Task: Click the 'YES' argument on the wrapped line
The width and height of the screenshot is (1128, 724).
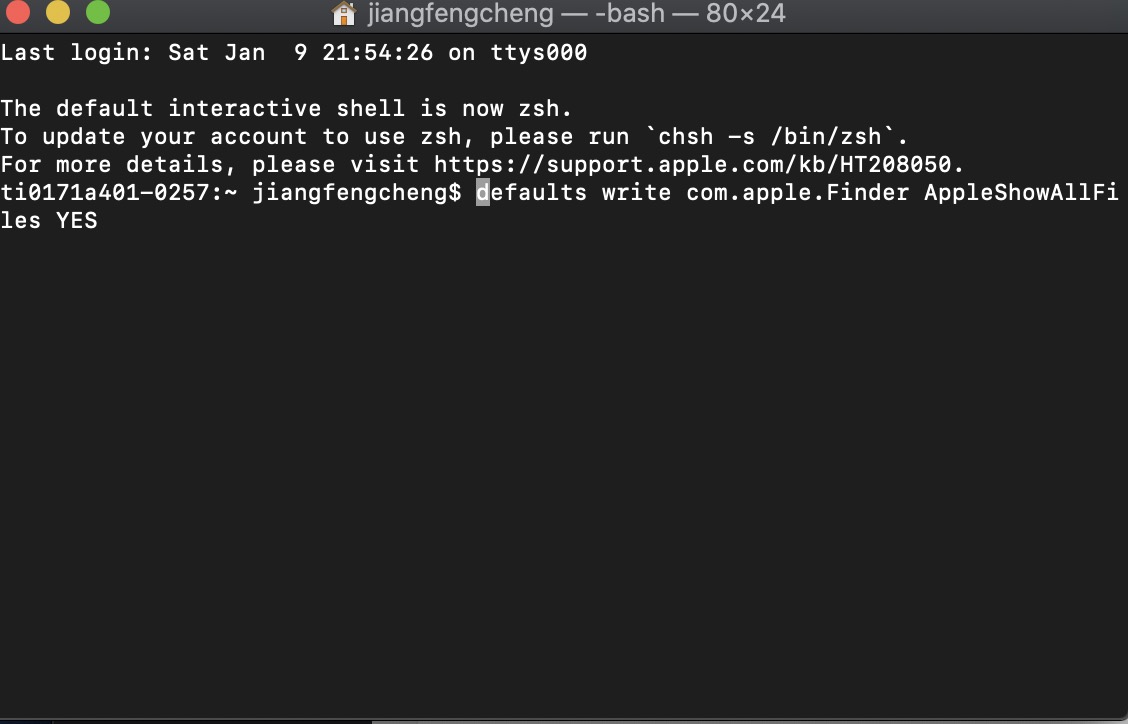Action: pos(77,220)
